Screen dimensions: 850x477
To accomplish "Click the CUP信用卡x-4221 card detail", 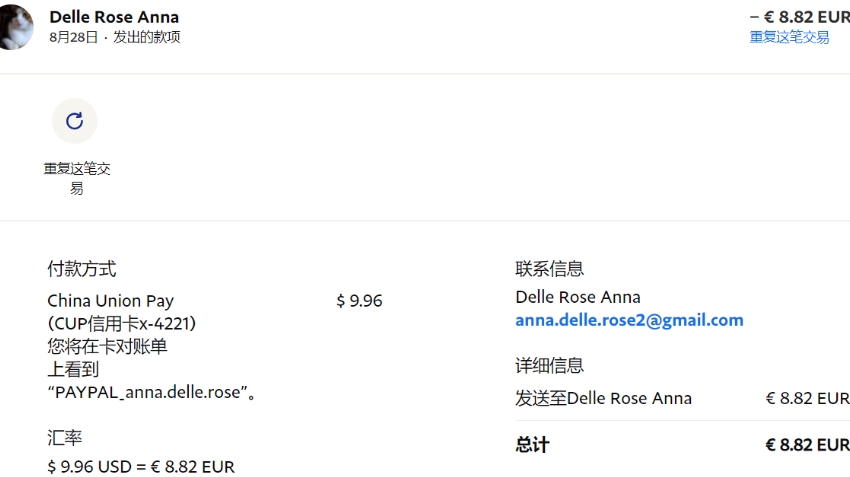I will [x=121, y=323].
